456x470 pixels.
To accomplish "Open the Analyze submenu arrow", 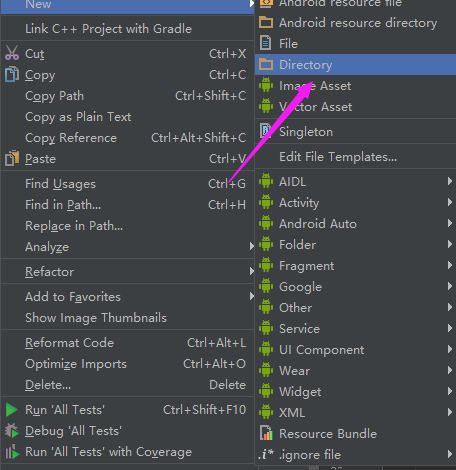I will (x=252, y=247).
